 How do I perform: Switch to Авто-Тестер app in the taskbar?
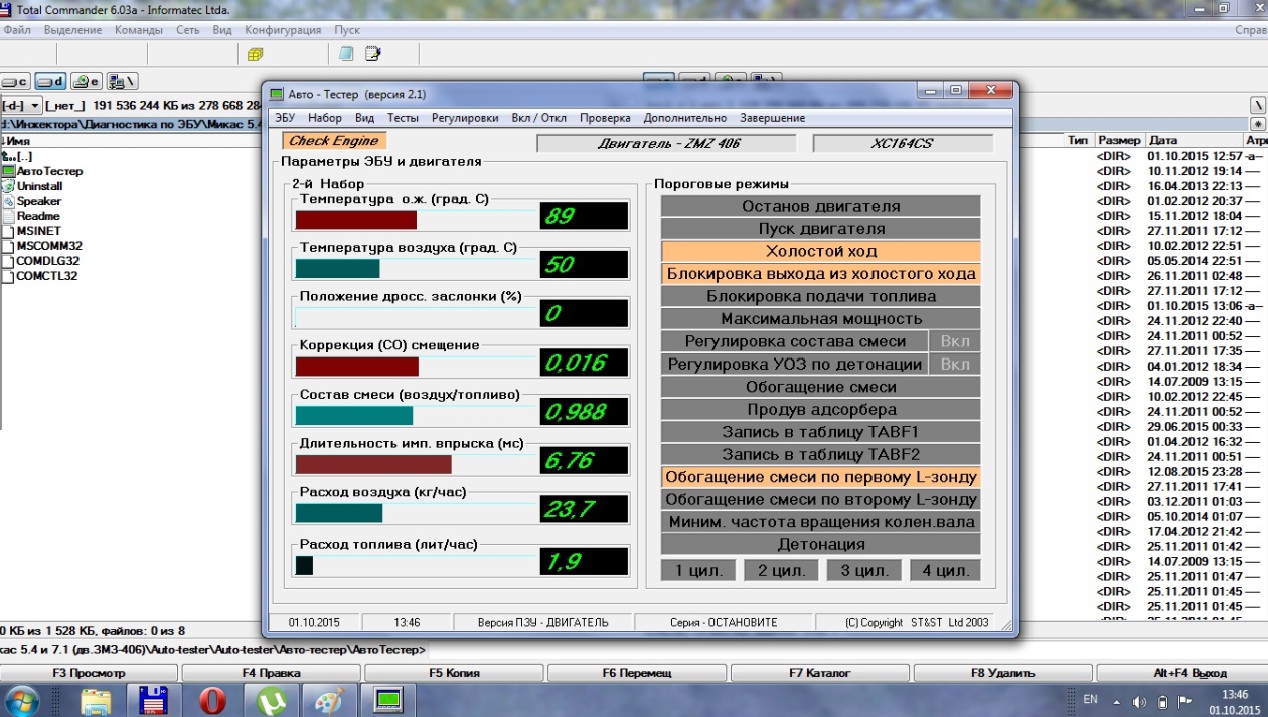click(388, 699)
